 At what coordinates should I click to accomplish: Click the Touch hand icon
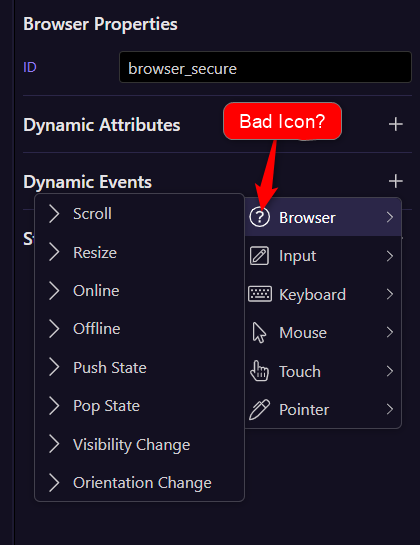(259, 371)
